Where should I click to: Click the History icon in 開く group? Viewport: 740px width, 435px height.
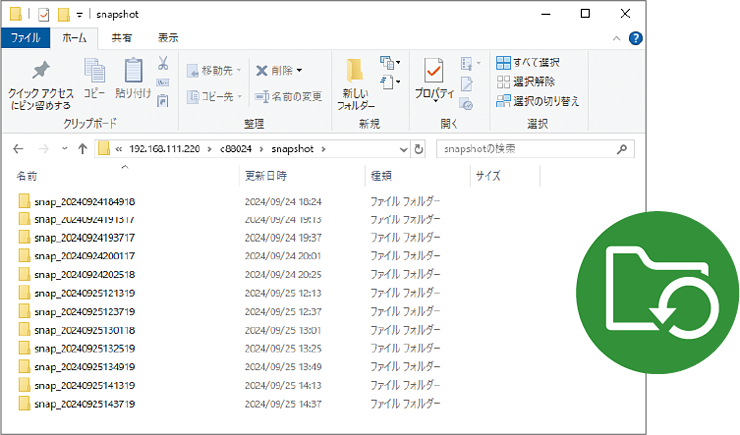[x=466, y=103]
